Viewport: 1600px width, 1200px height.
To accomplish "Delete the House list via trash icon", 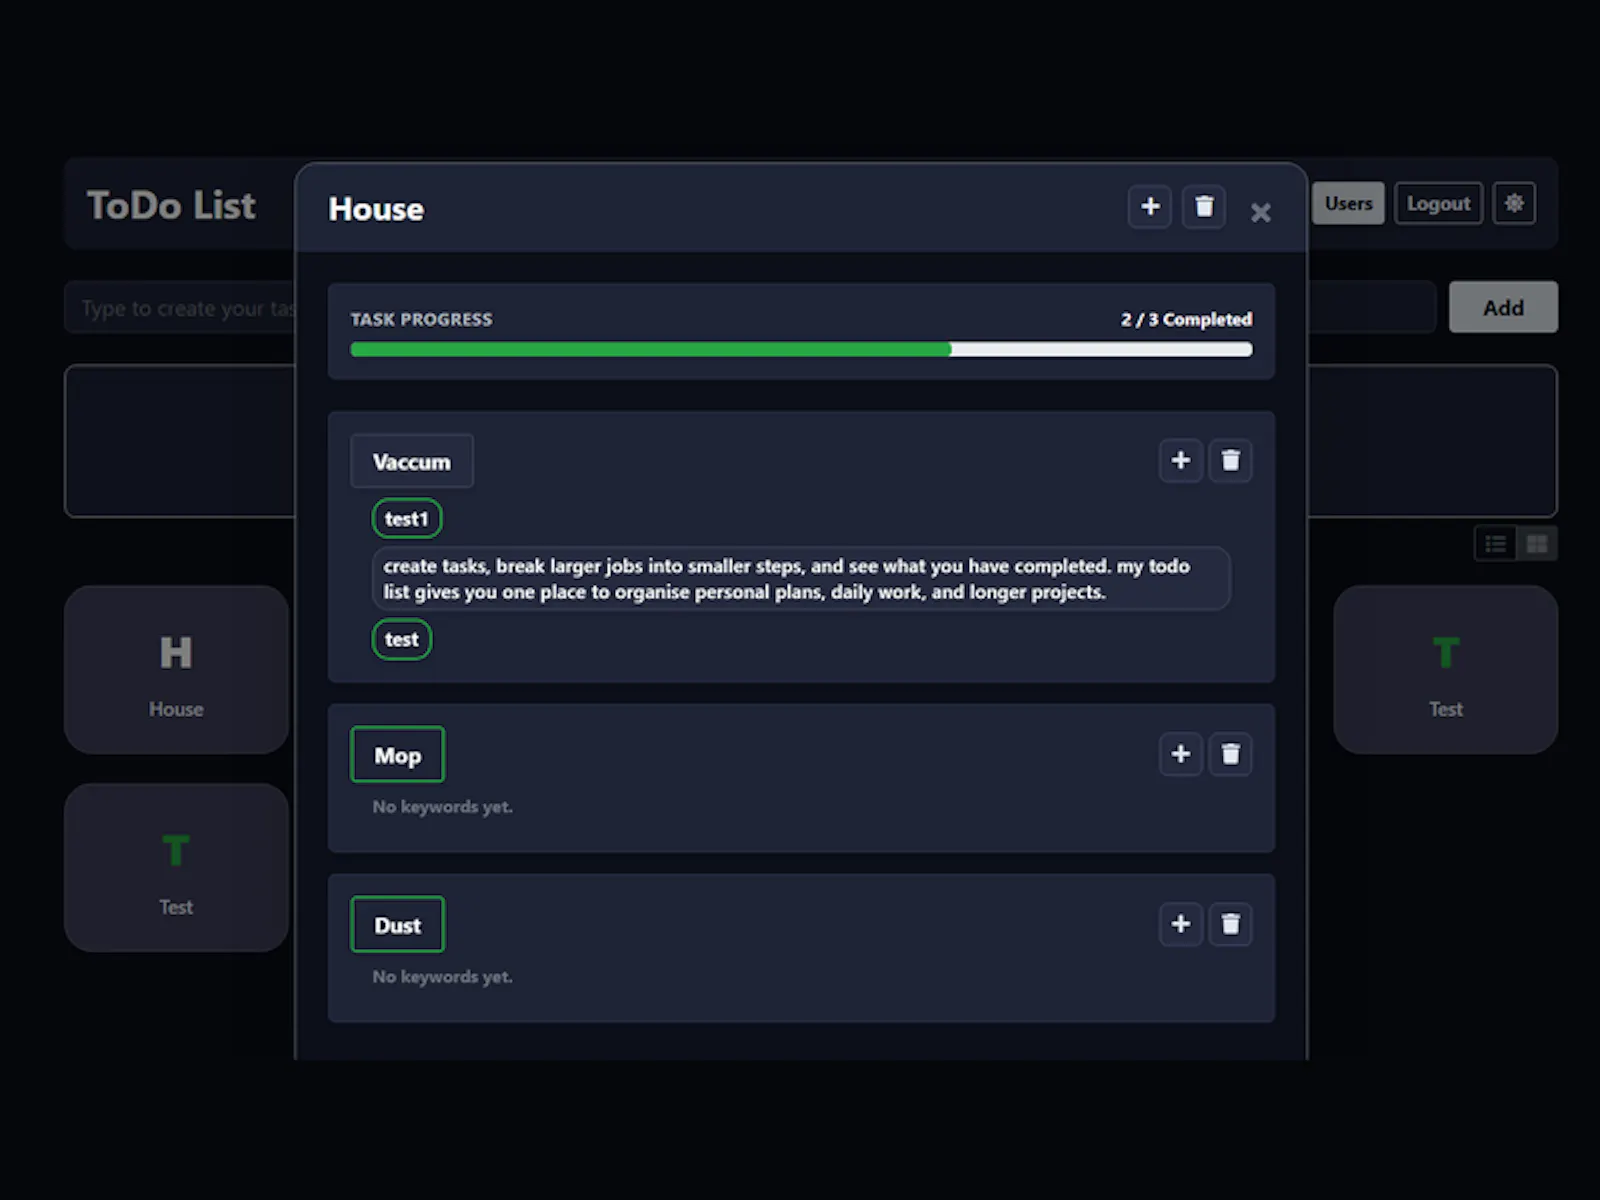I will [x=1204, y=207].
